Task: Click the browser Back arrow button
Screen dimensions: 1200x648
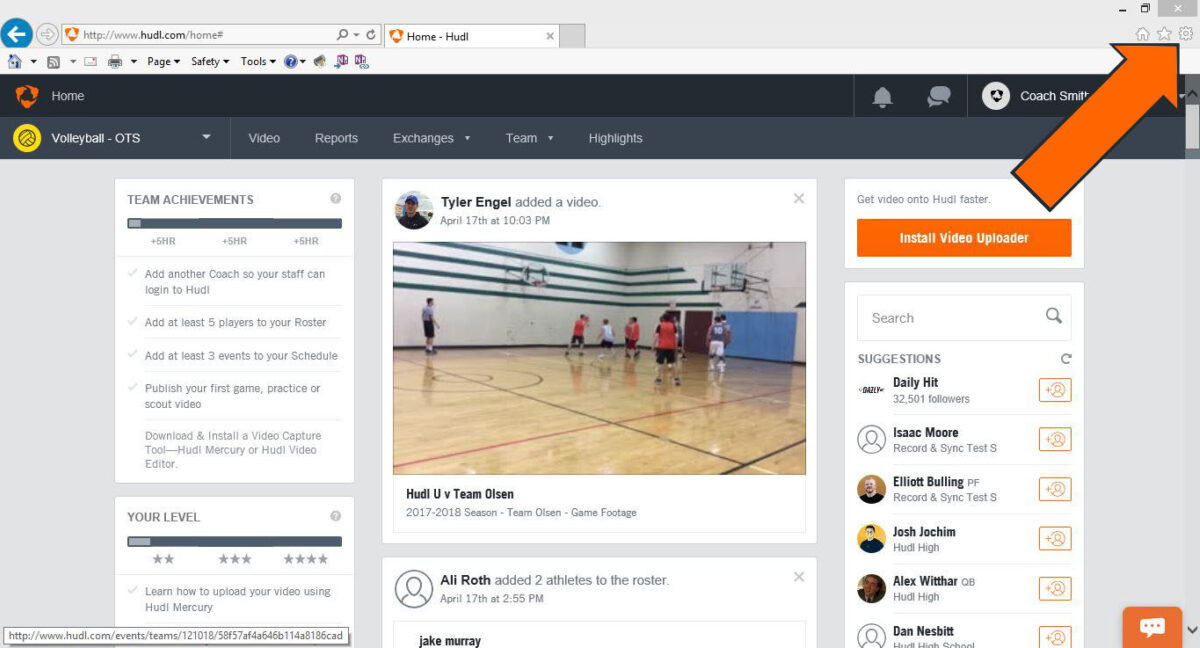Action: [x=15, y=34]
